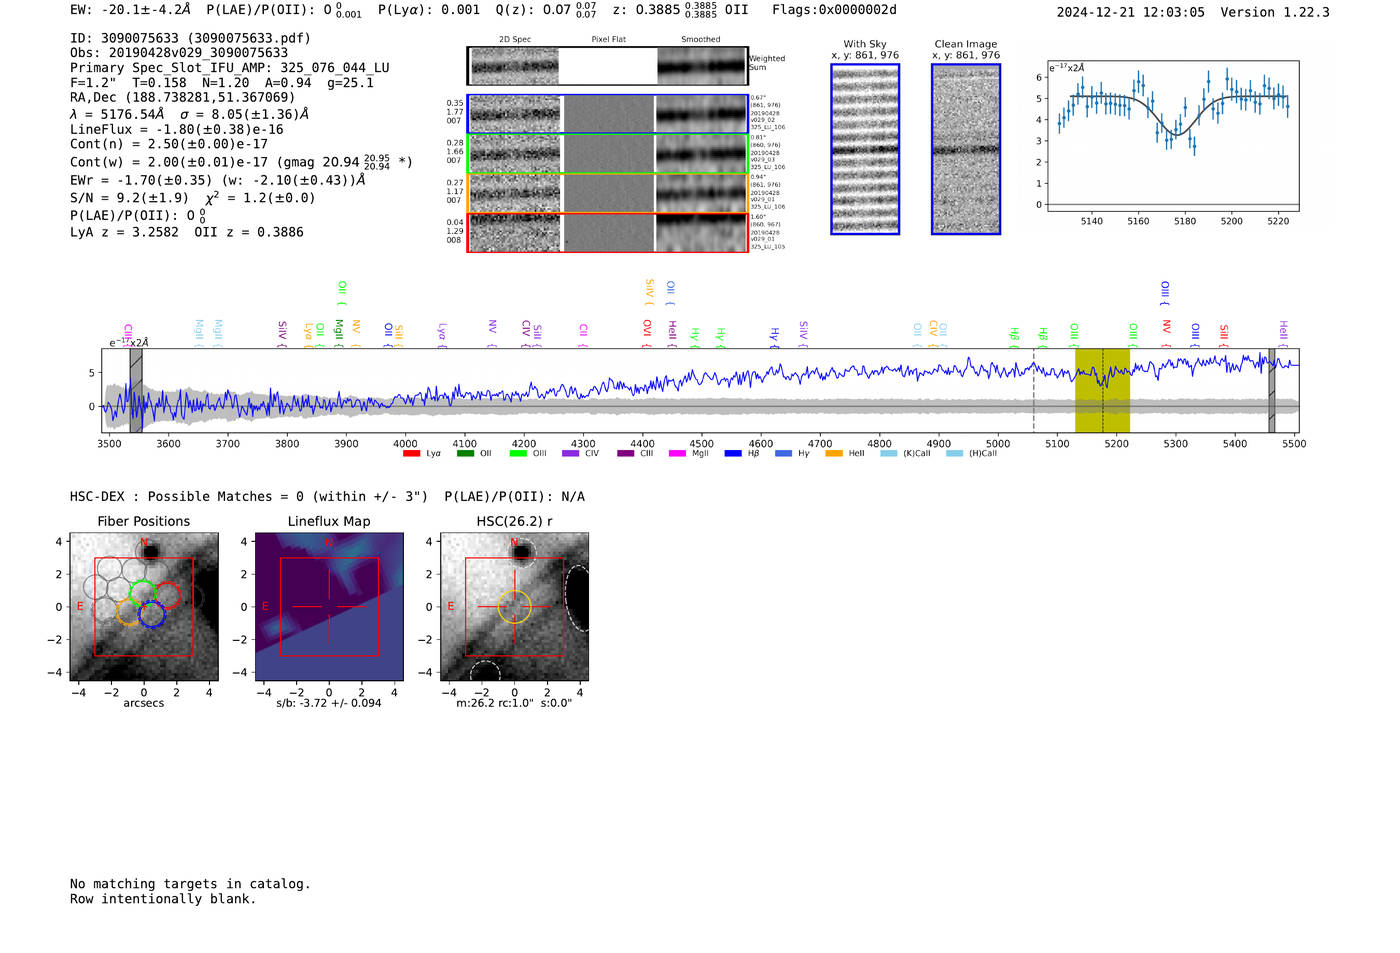Click the 'No matching targets in catalog.' text
The image size is (1400, 953).
pyautogui.click(x=190, y=884)
